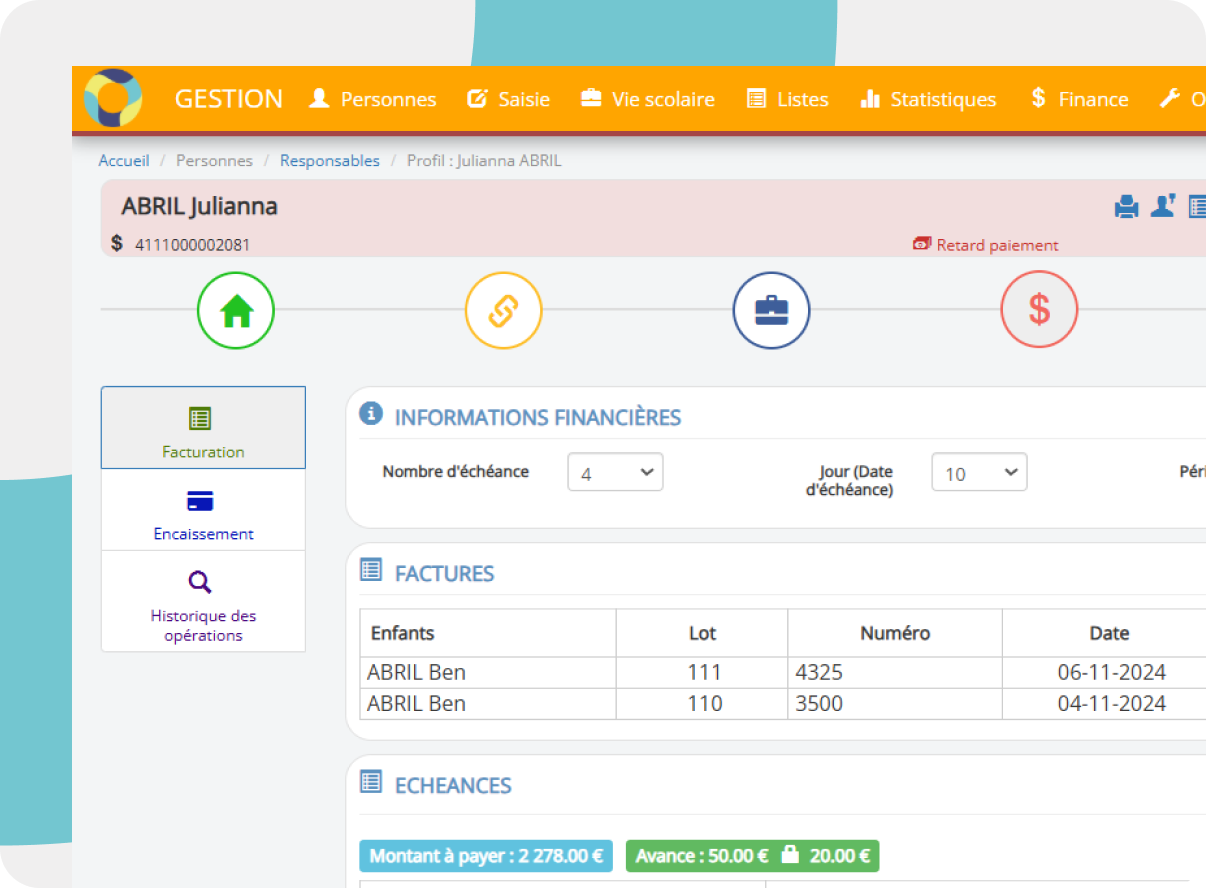Open the Statistiques menu

pos(928,99)
